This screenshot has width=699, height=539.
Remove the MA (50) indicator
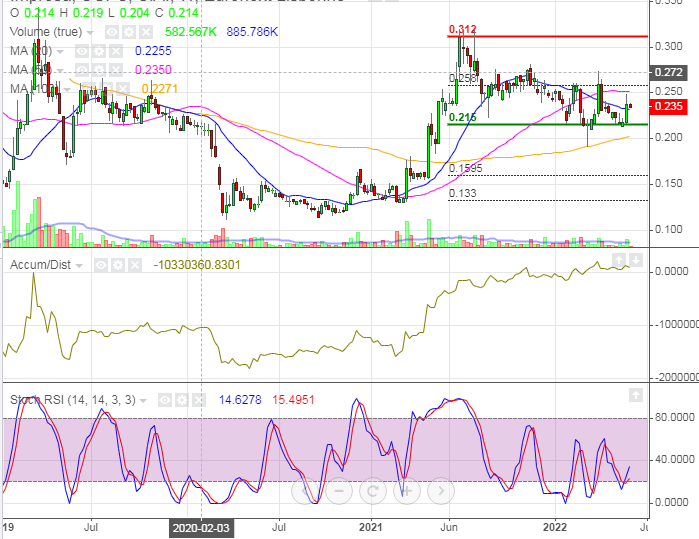116,70
